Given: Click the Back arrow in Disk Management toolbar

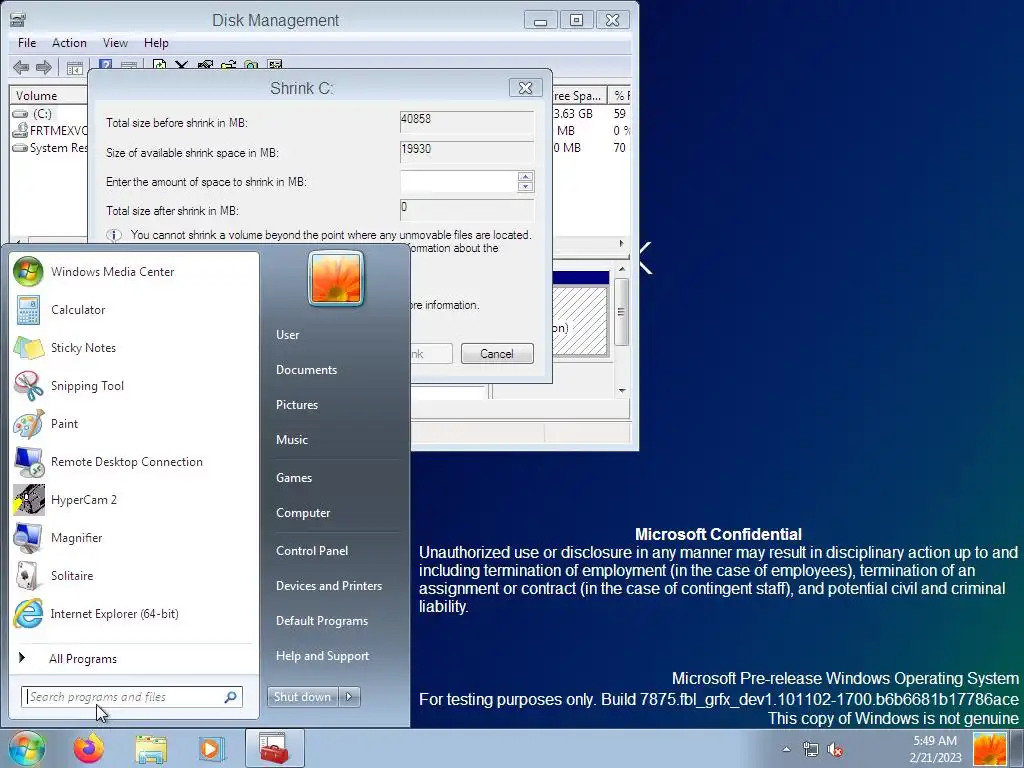Looking at the screenshot, I should click(21, 67).
